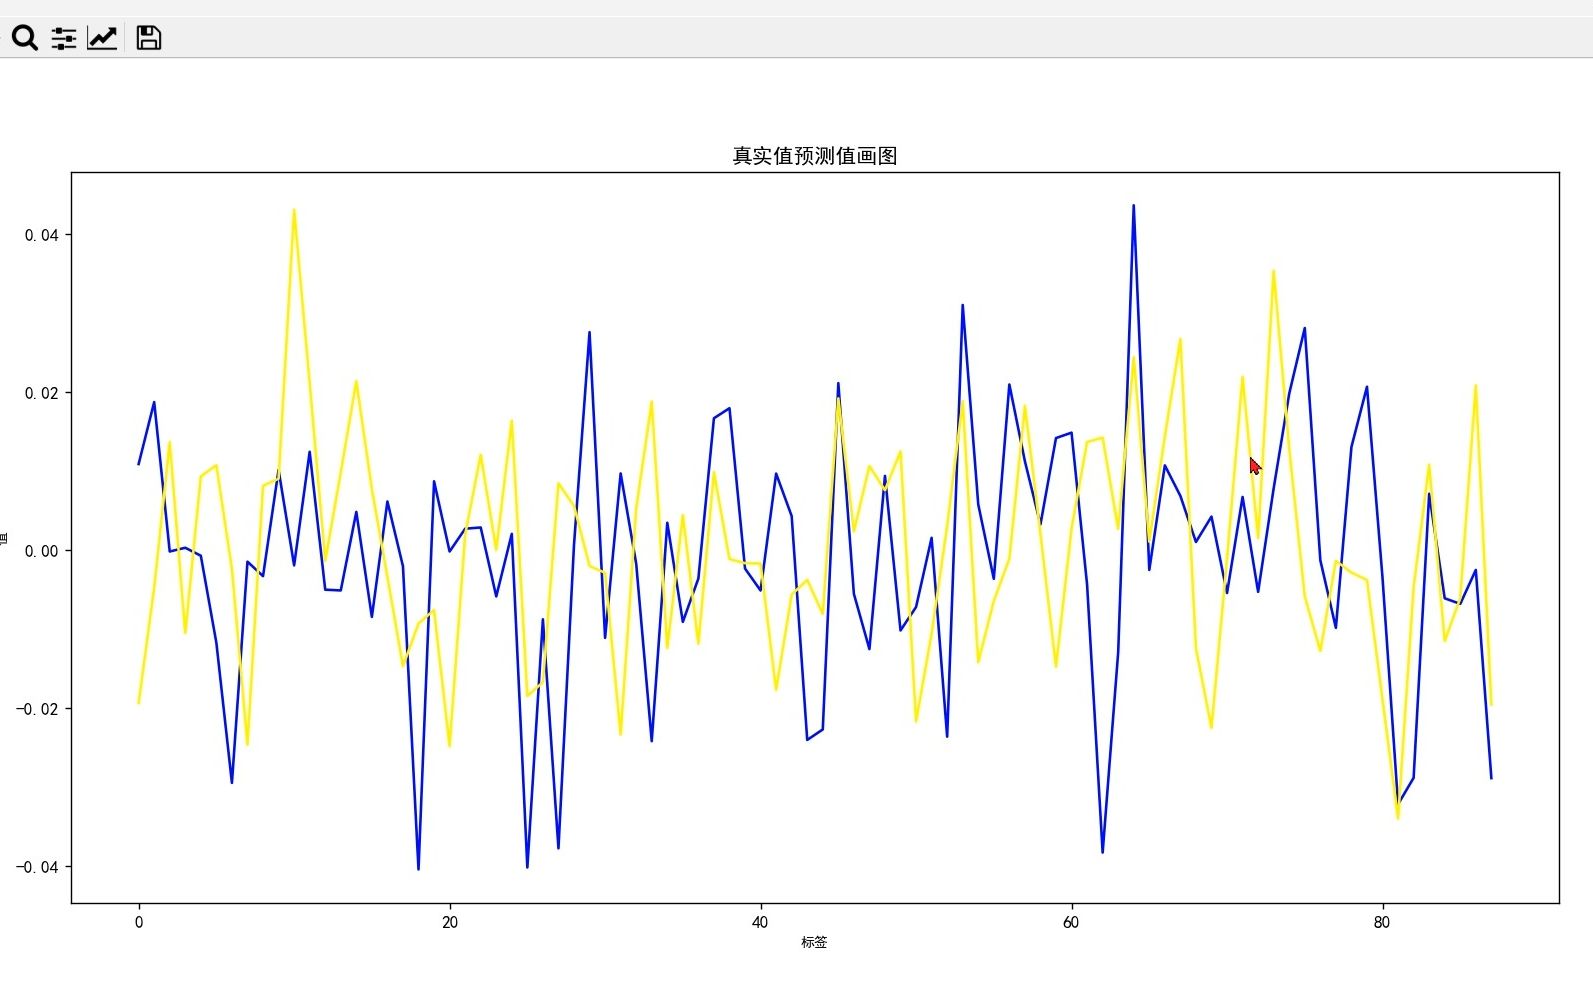The height and width of the screenshot is (996, 1593).
Task: Click the tallest yellow peak near x=10
Action: click(x=294, y=210)
